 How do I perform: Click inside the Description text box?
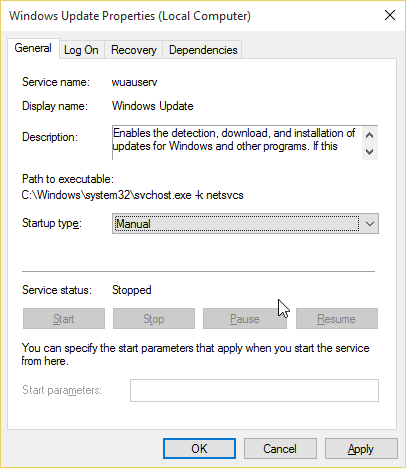tap(237, 143)
